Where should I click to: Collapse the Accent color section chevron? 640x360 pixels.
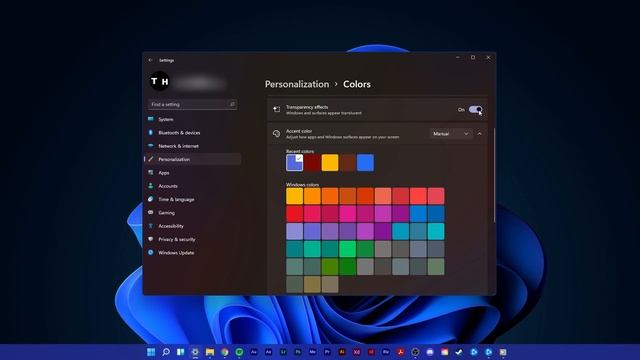click(480, 134)
